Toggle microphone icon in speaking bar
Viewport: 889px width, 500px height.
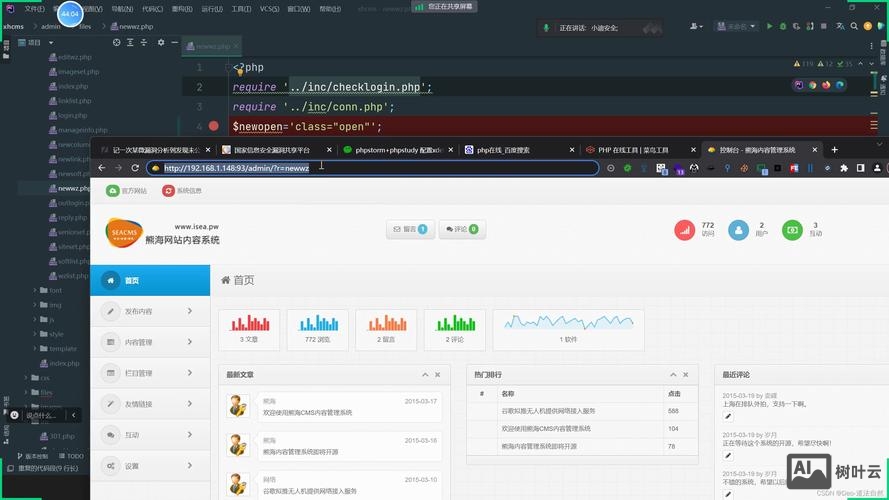tap(546, 27)
